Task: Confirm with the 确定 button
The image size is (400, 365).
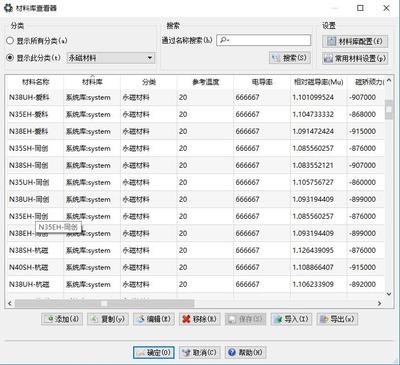Action: pyautogui.click(x=154, y=352)
